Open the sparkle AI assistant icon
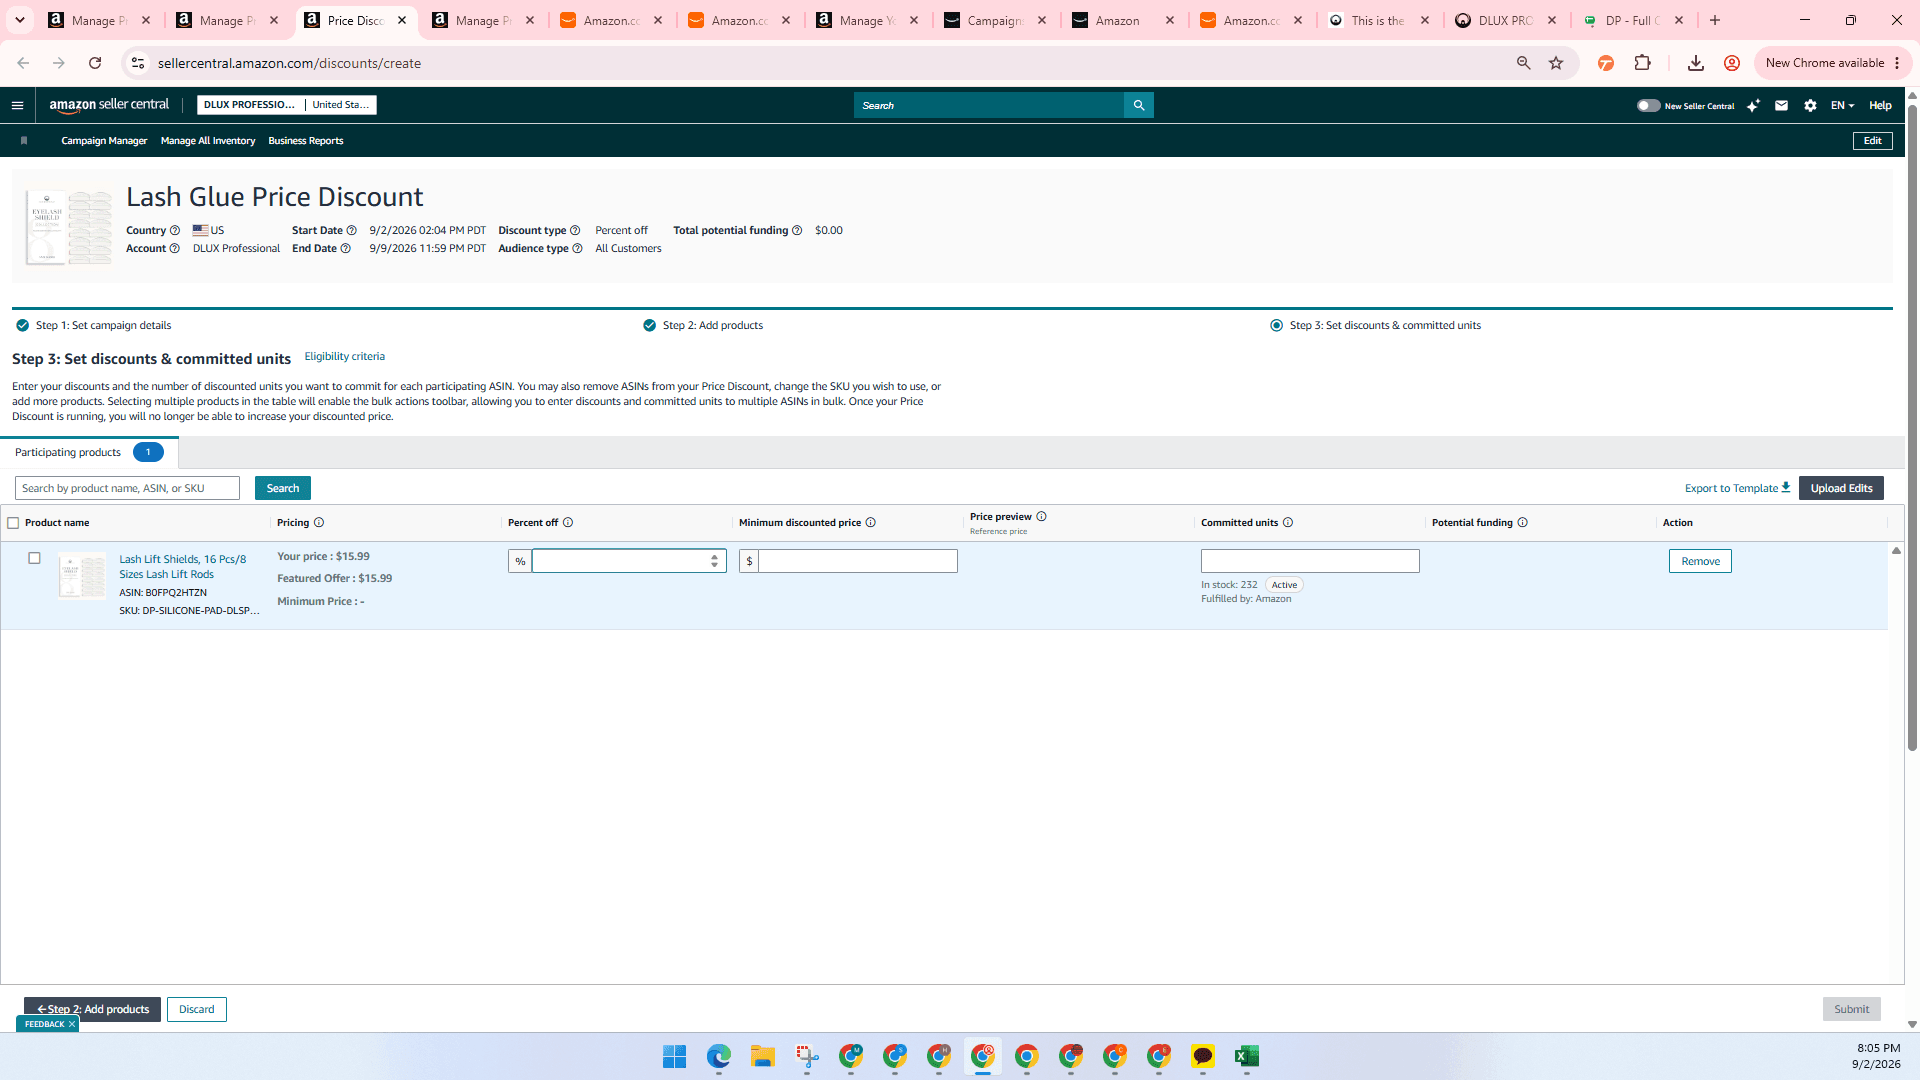Viewport: 1920px width, 1080px height. 1753,106
